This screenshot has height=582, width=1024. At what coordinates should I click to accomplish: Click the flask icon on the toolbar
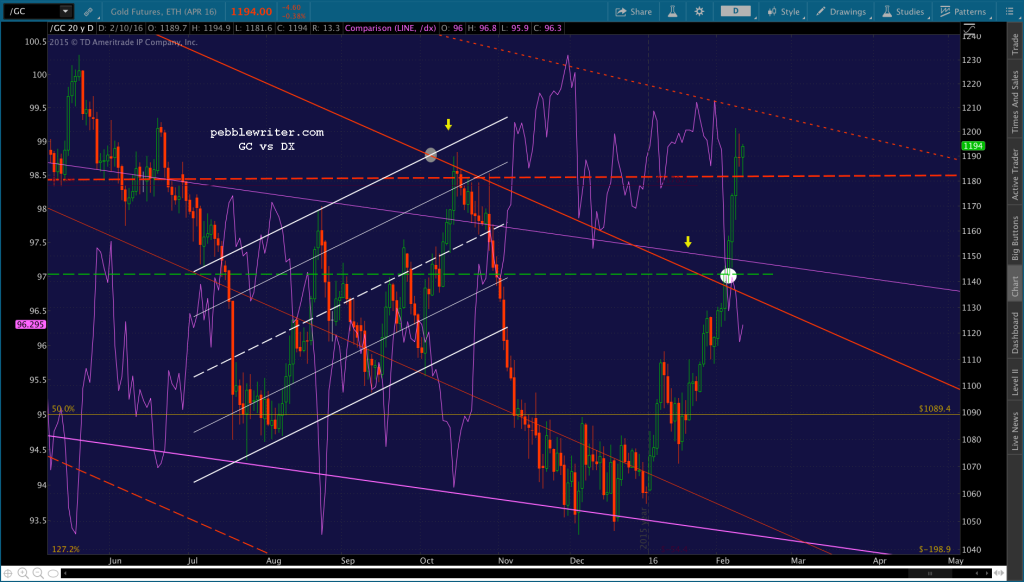(x=673, y=11)
